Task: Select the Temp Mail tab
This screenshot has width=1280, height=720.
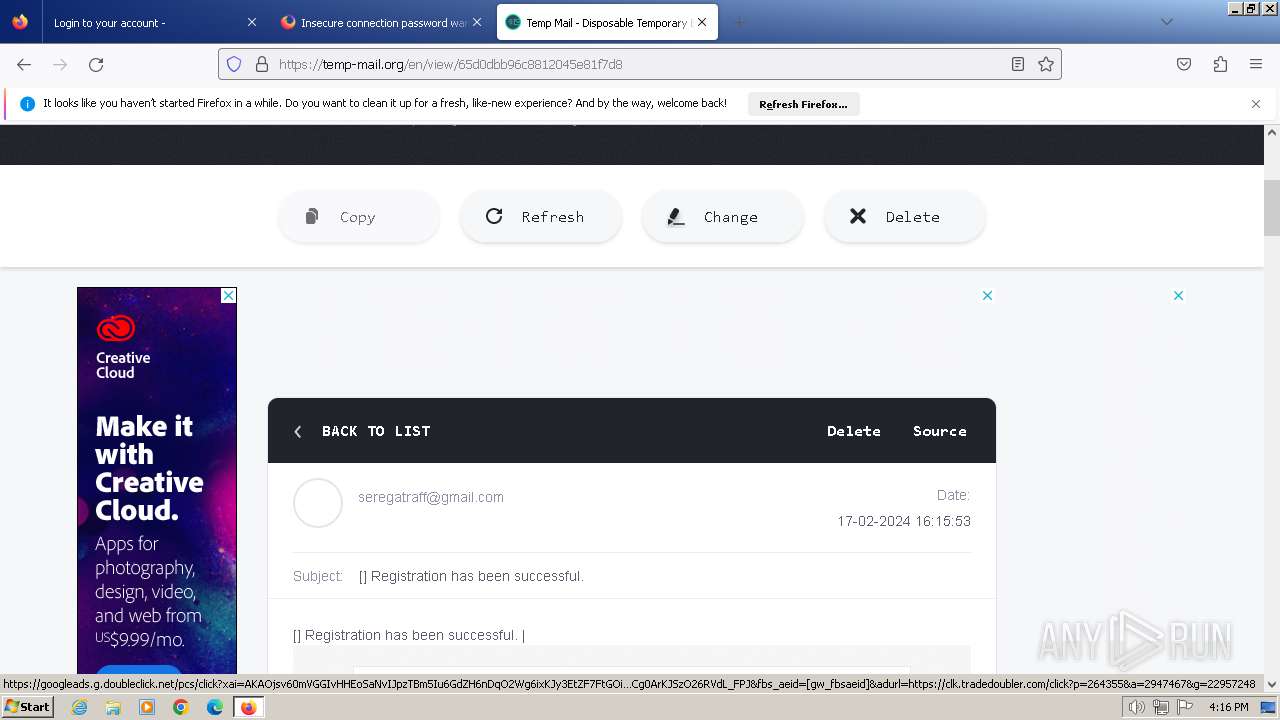Action: [x=607, y=22]
